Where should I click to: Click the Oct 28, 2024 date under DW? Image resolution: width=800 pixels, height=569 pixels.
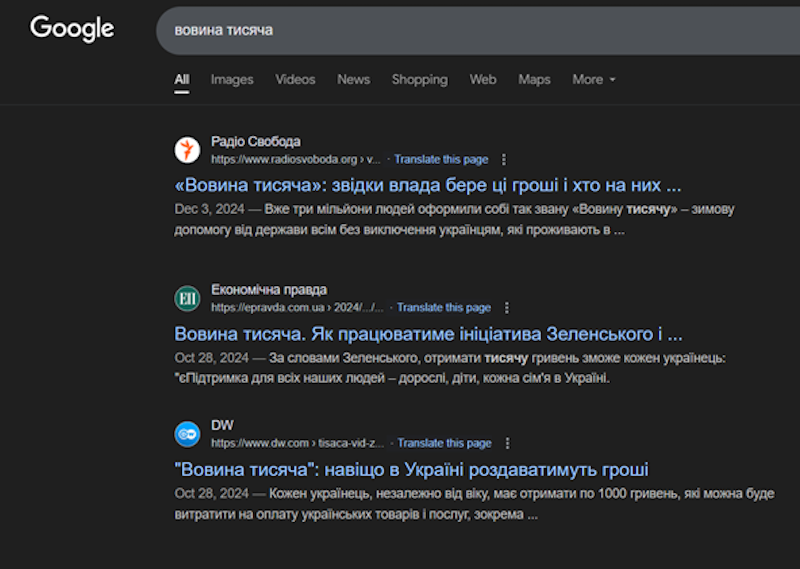(x=211, y=493)
